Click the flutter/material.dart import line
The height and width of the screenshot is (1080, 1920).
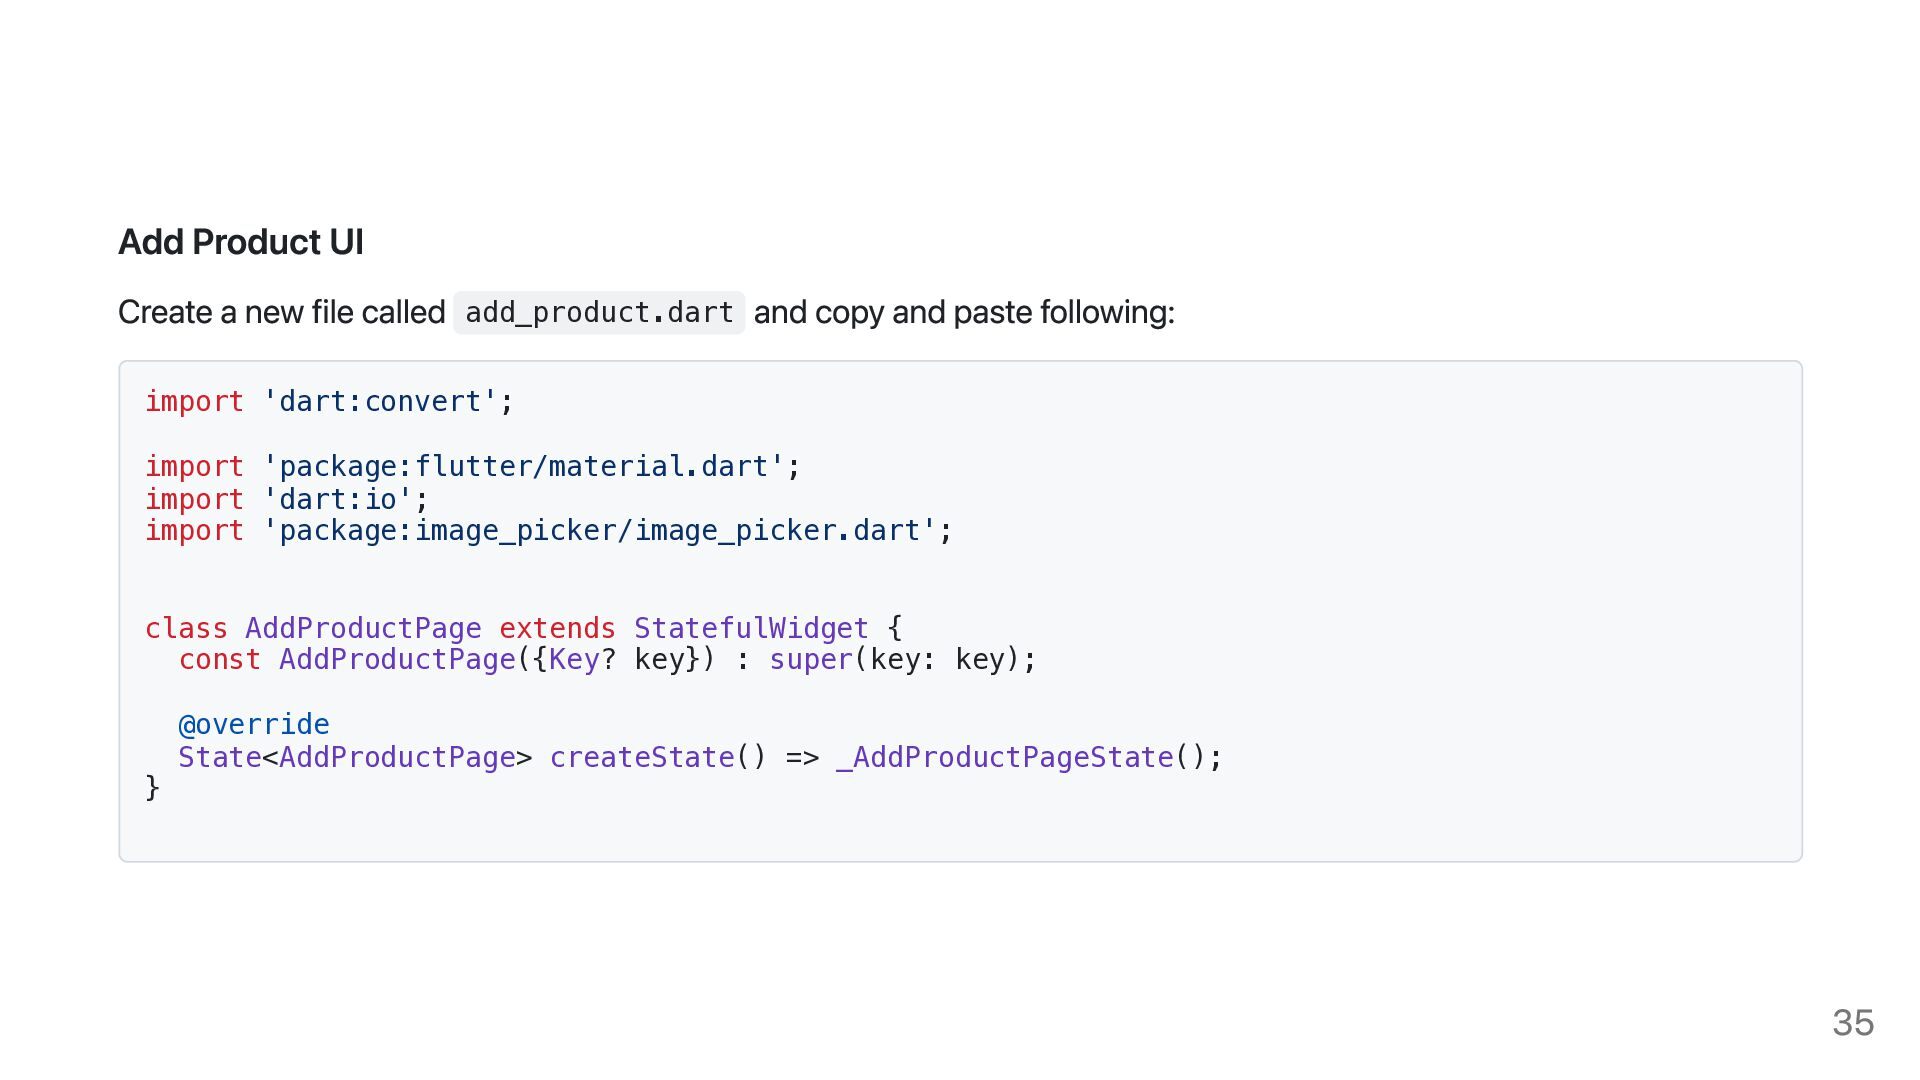click(473, 466)
